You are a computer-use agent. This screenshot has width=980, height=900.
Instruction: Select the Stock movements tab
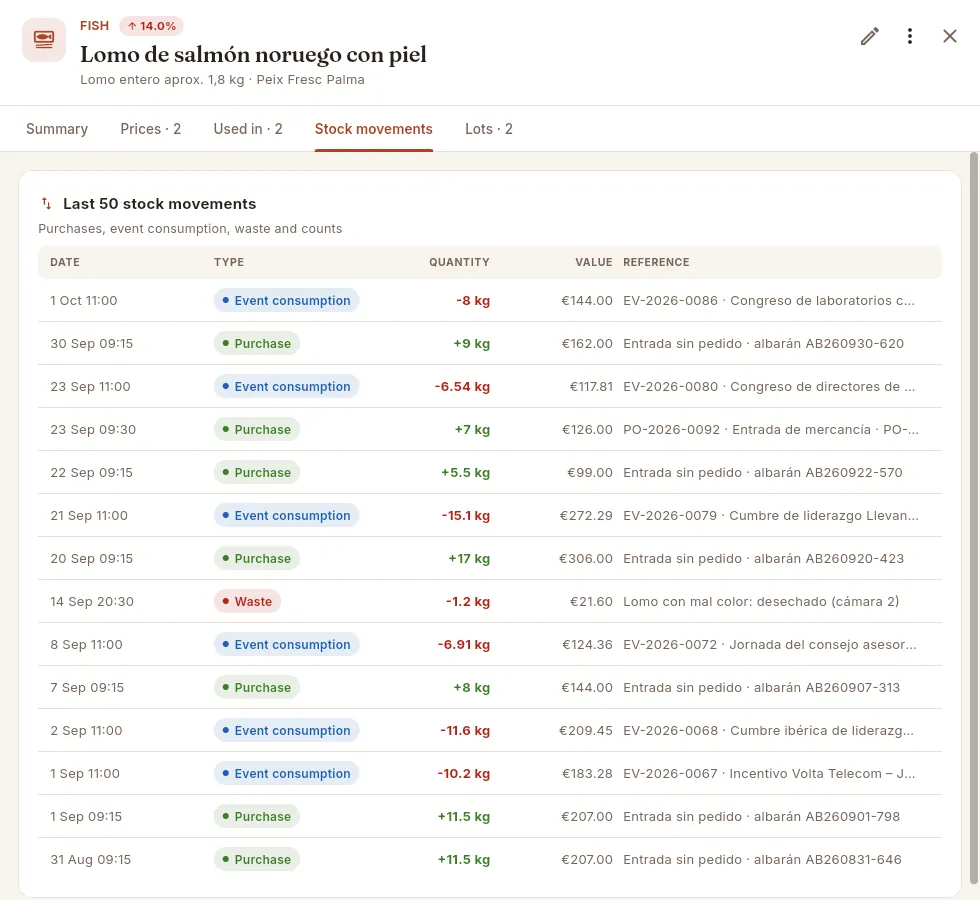373,129
